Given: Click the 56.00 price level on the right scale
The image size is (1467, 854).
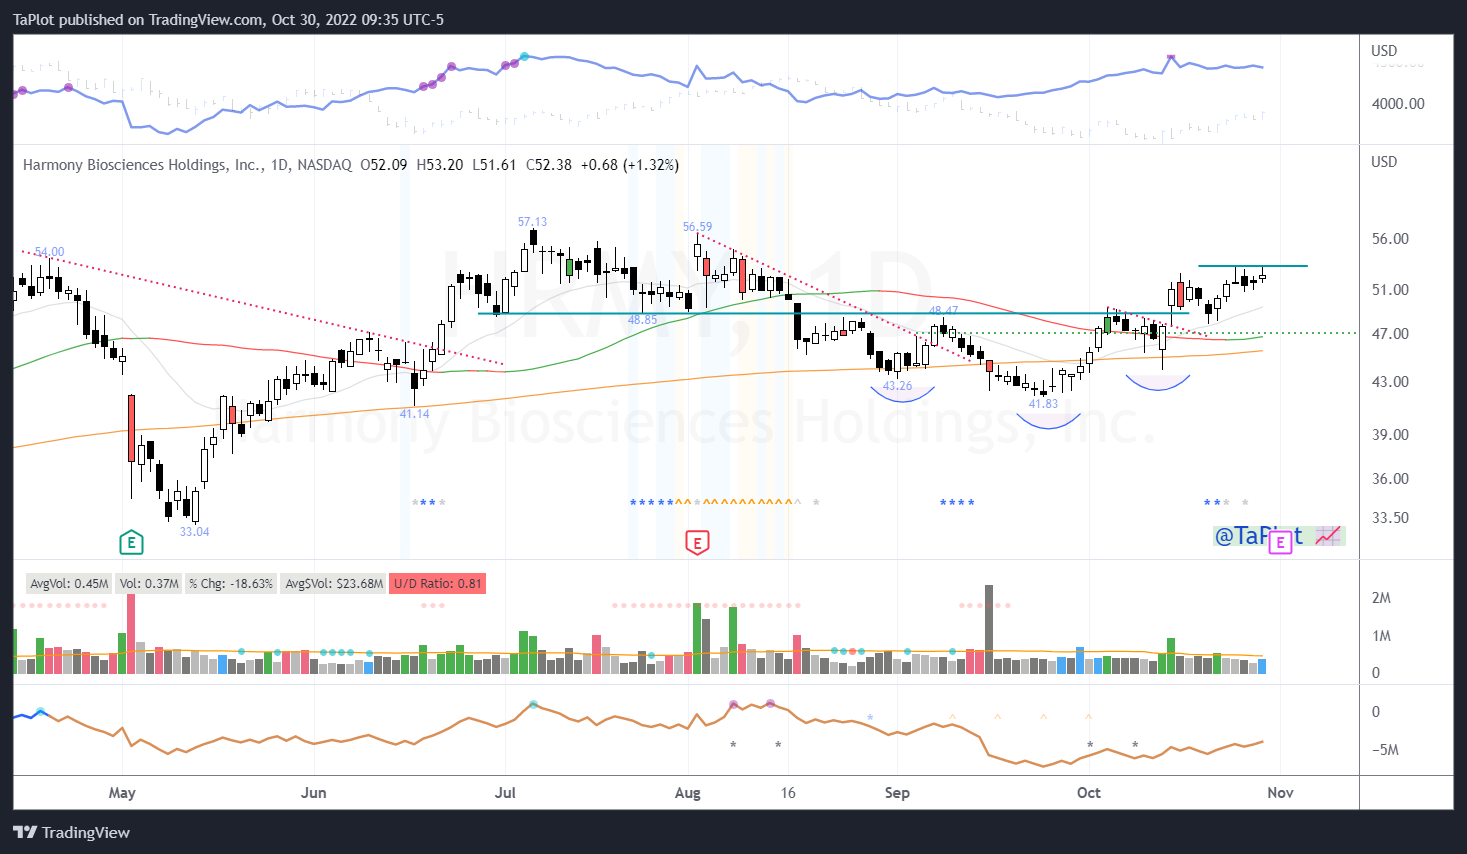Looking at the screenshot, I should coord(1390,238).
